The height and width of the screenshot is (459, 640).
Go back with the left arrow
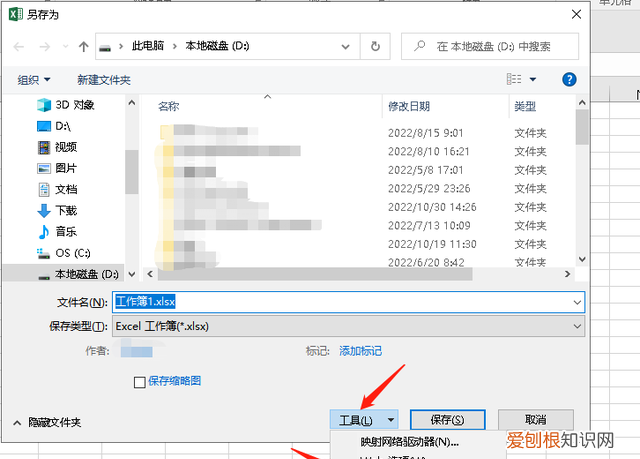point(19,47)
